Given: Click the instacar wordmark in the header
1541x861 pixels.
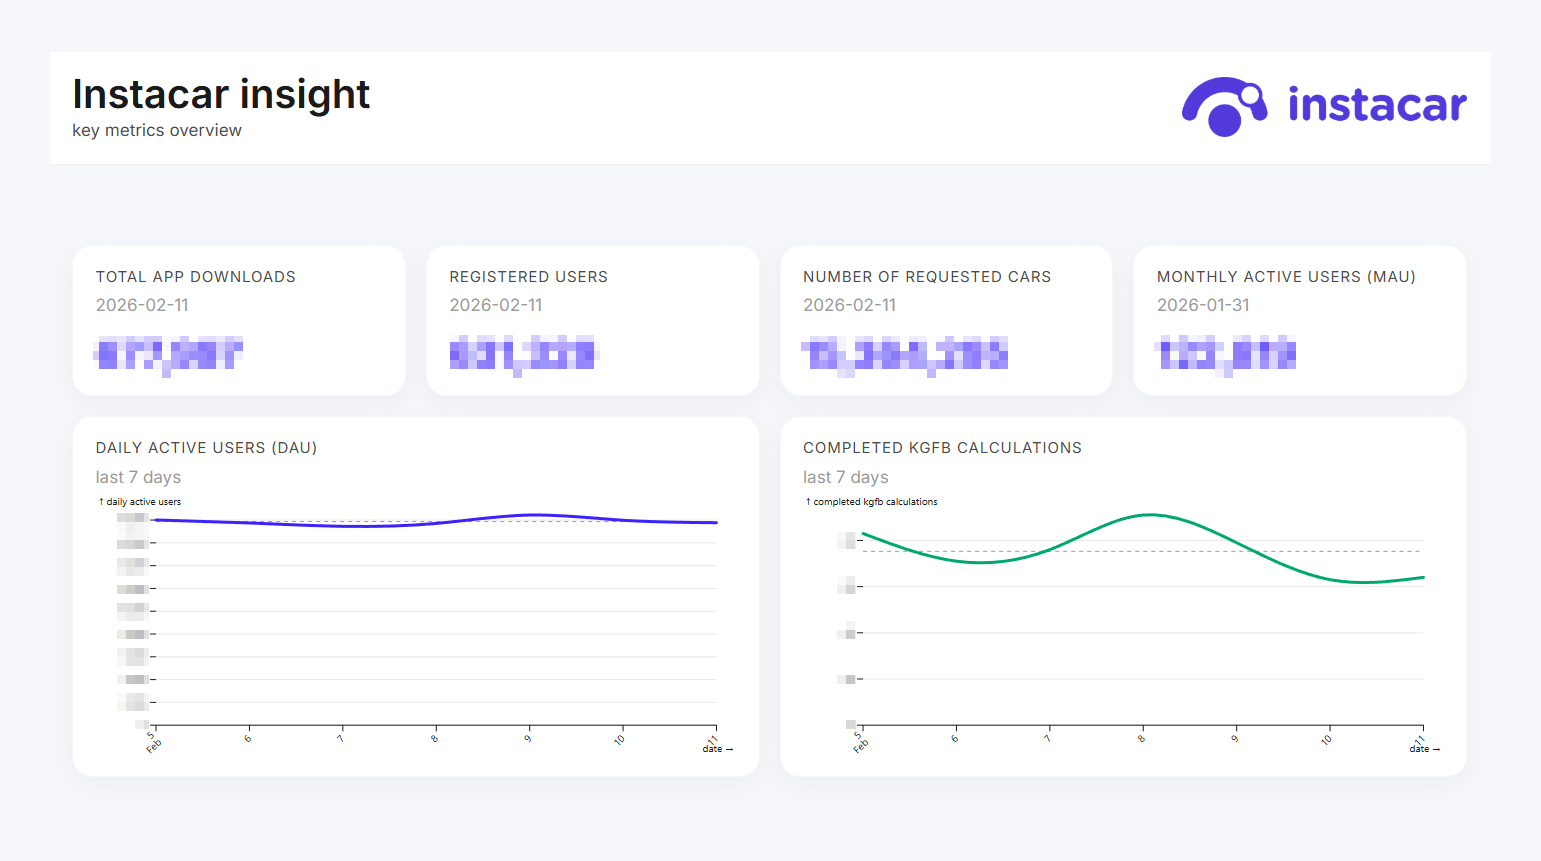Looking at the screenshot, I should click(1377, 105).
